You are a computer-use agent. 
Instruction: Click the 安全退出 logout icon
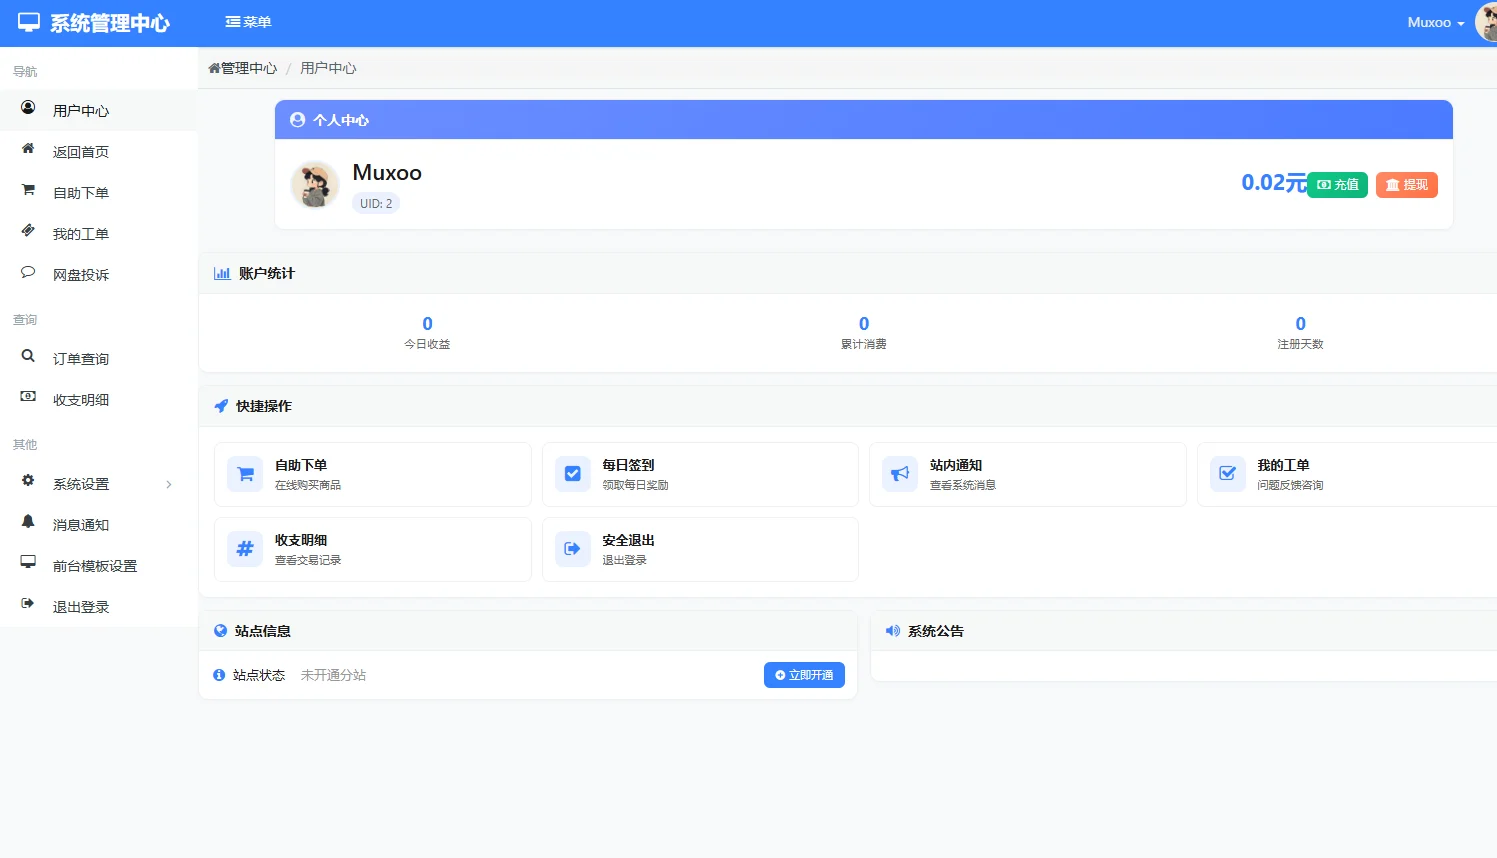point(573,549)
